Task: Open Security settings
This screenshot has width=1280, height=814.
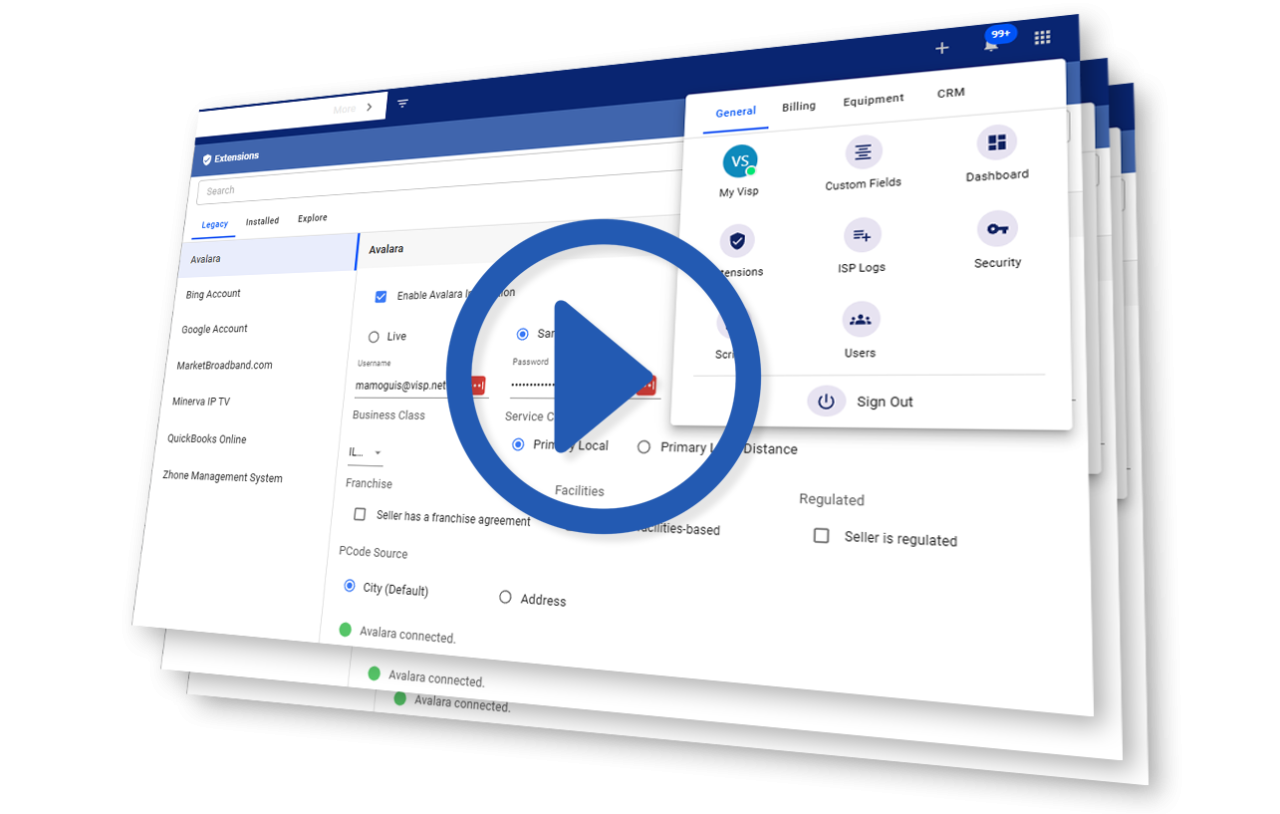Action: point(996,228)
